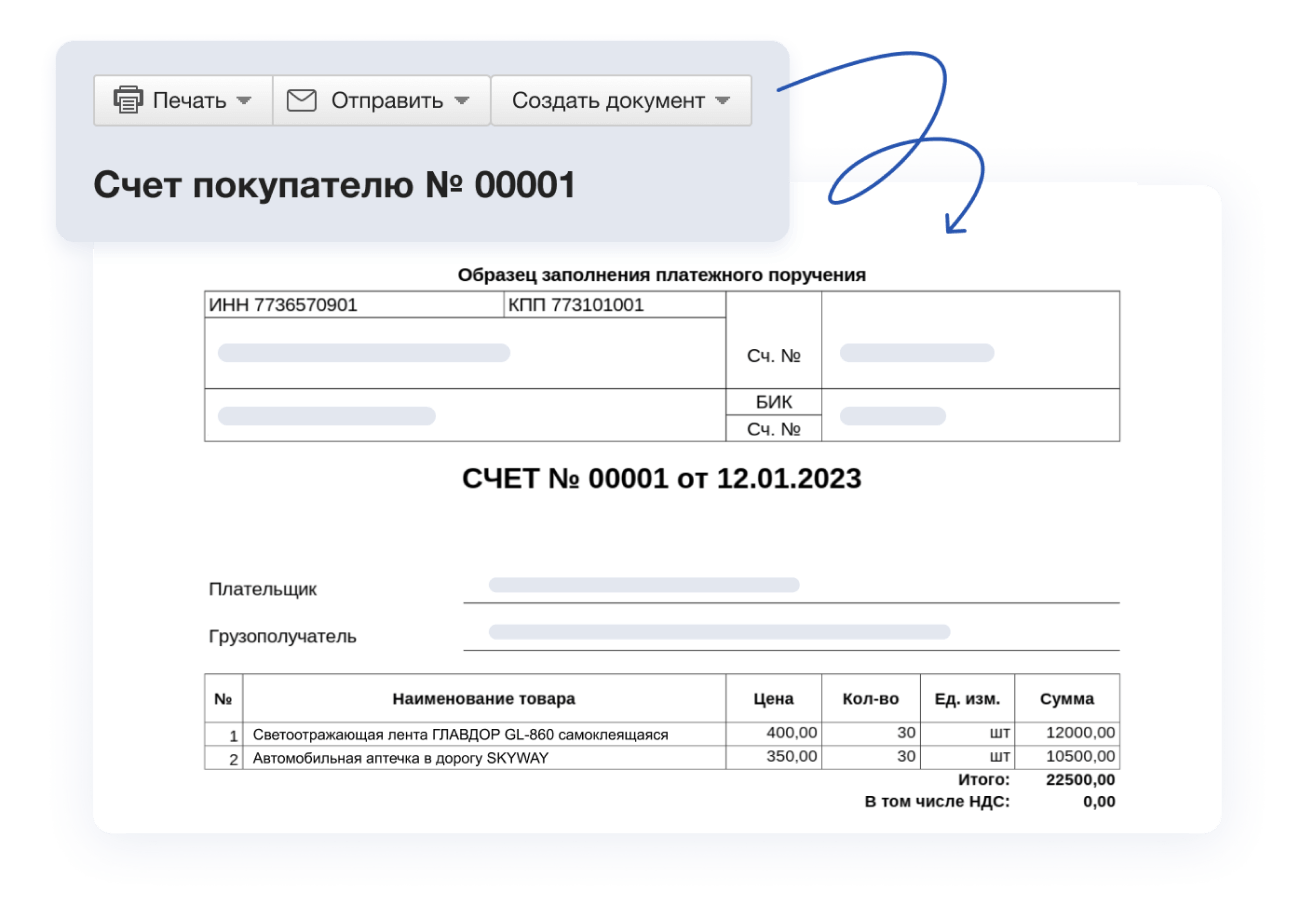Click the № column header
The width and height of the screenshot is (1300, 916).
tap(223, 699)
